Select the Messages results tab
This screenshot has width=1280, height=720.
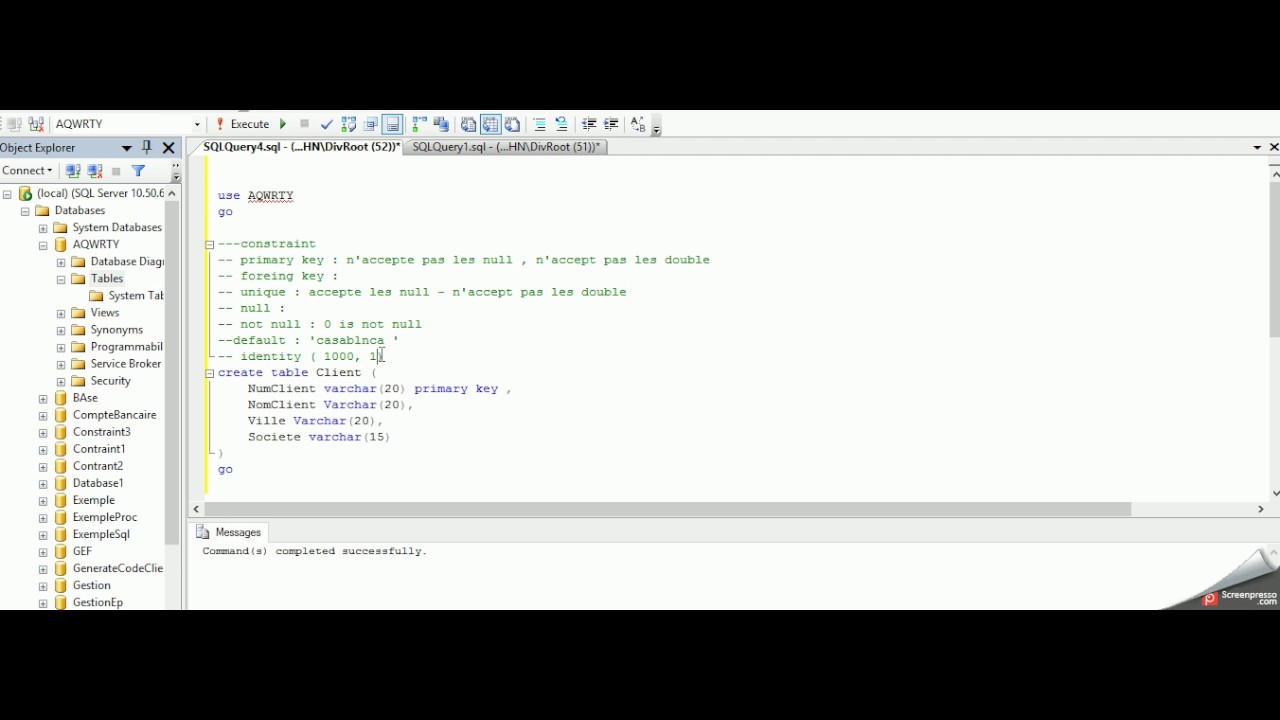(229, 533)
